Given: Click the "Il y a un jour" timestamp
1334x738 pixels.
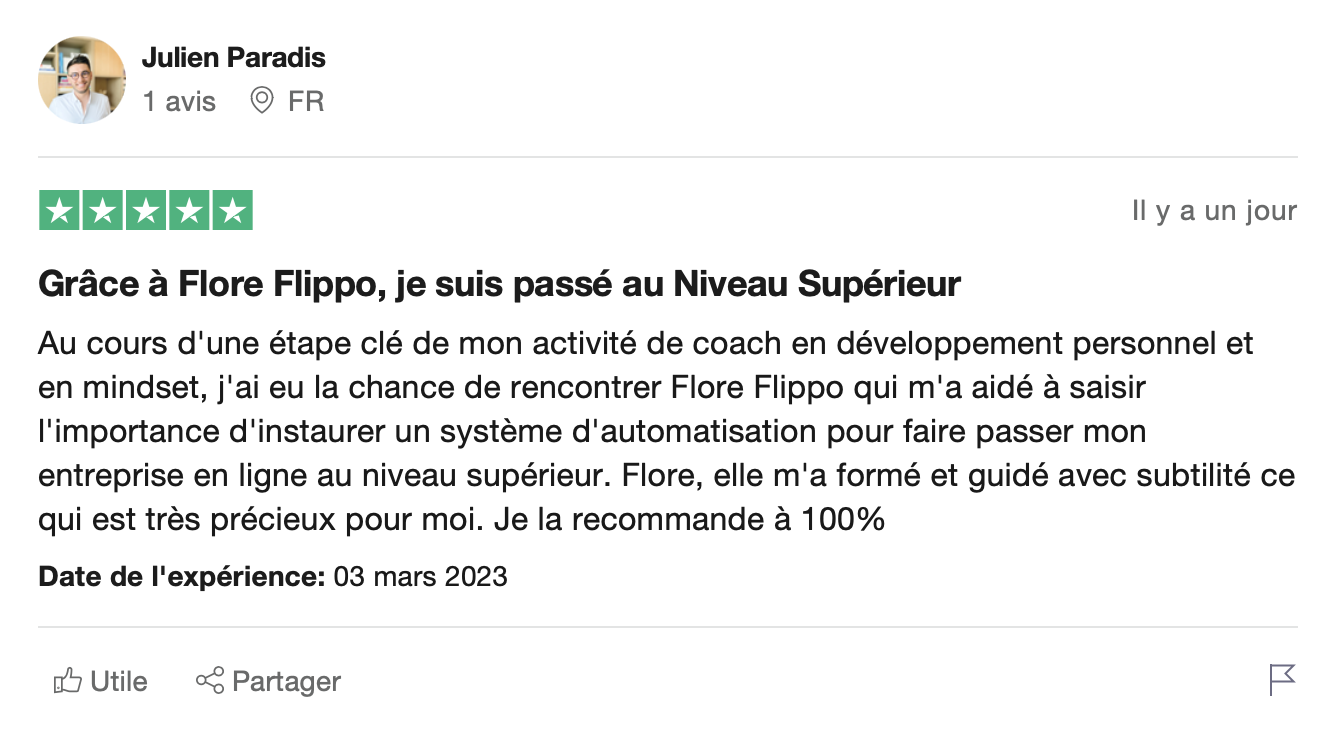Looking at the screenshot, I should (x=1214, y=211).
